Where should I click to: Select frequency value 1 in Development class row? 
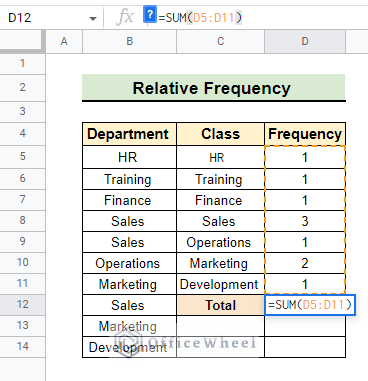pyautogui.click(x=305, y=284)
